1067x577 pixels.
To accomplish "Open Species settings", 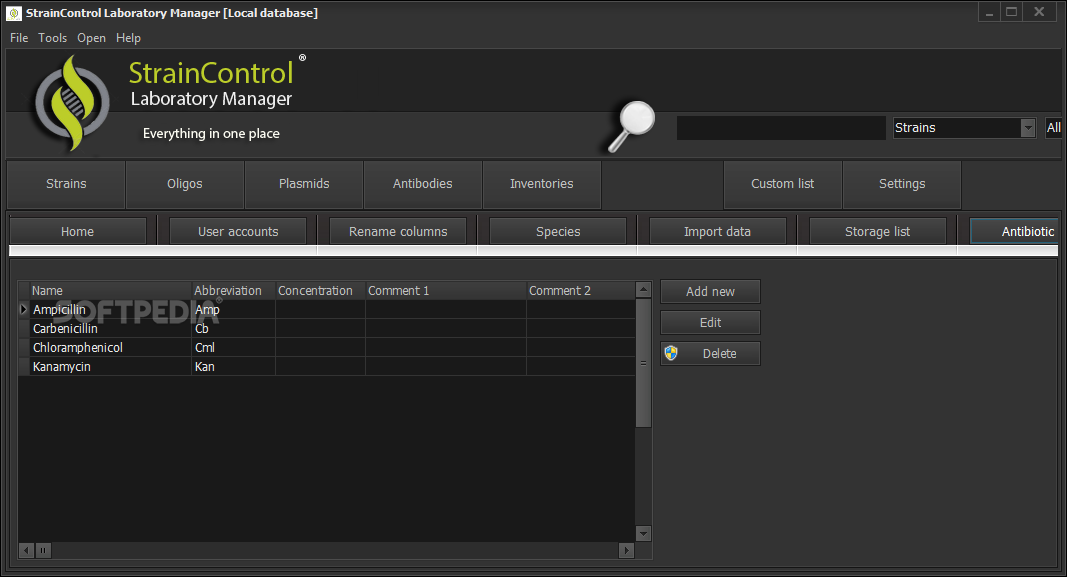I will pyautogui.click(x=558, y=231).
